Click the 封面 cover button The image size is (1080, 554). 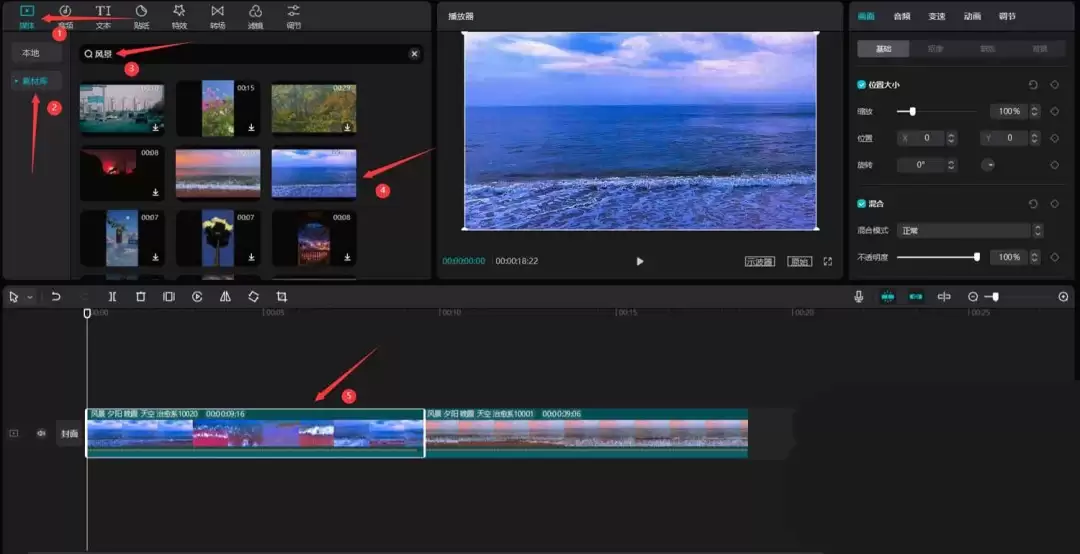coord(69,434)
